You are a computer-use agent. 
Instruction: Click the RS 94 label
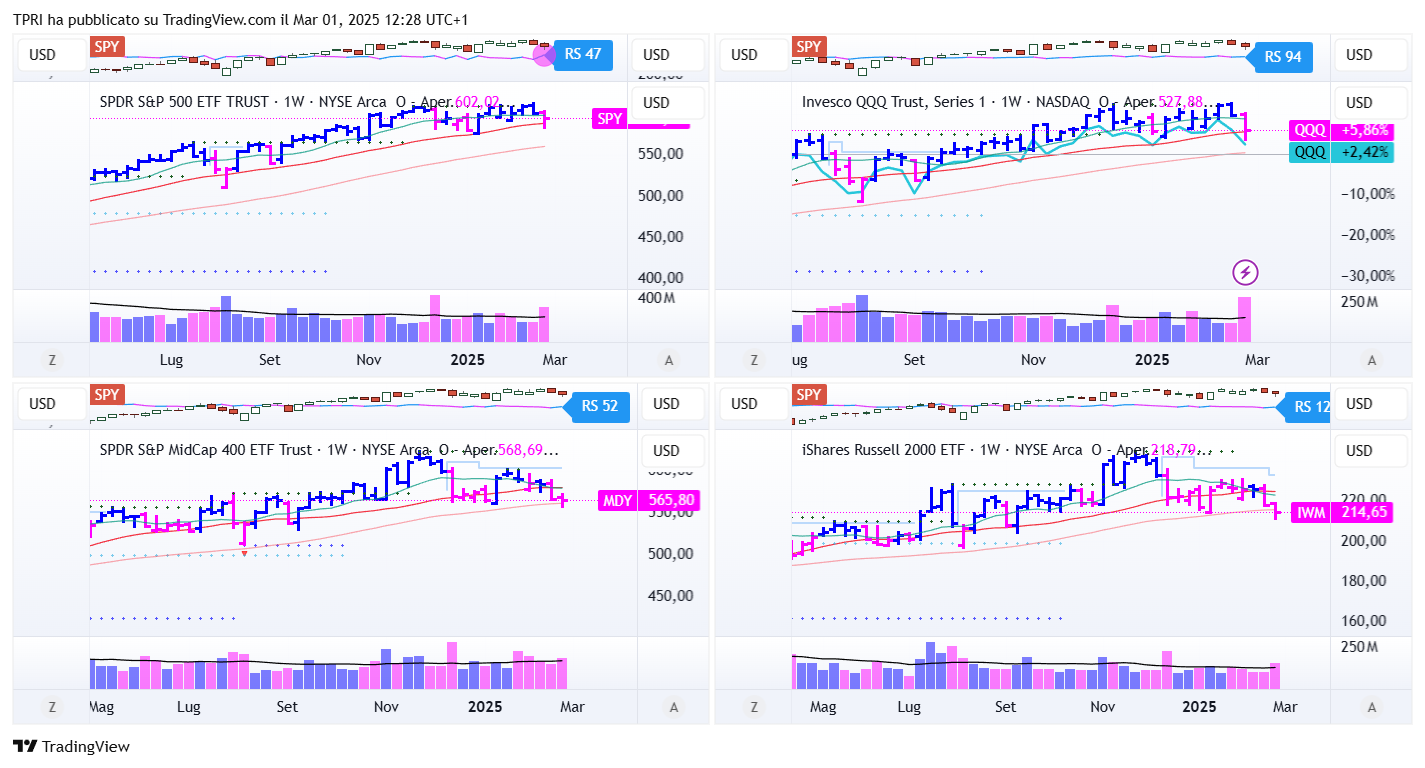point(1283,56)
